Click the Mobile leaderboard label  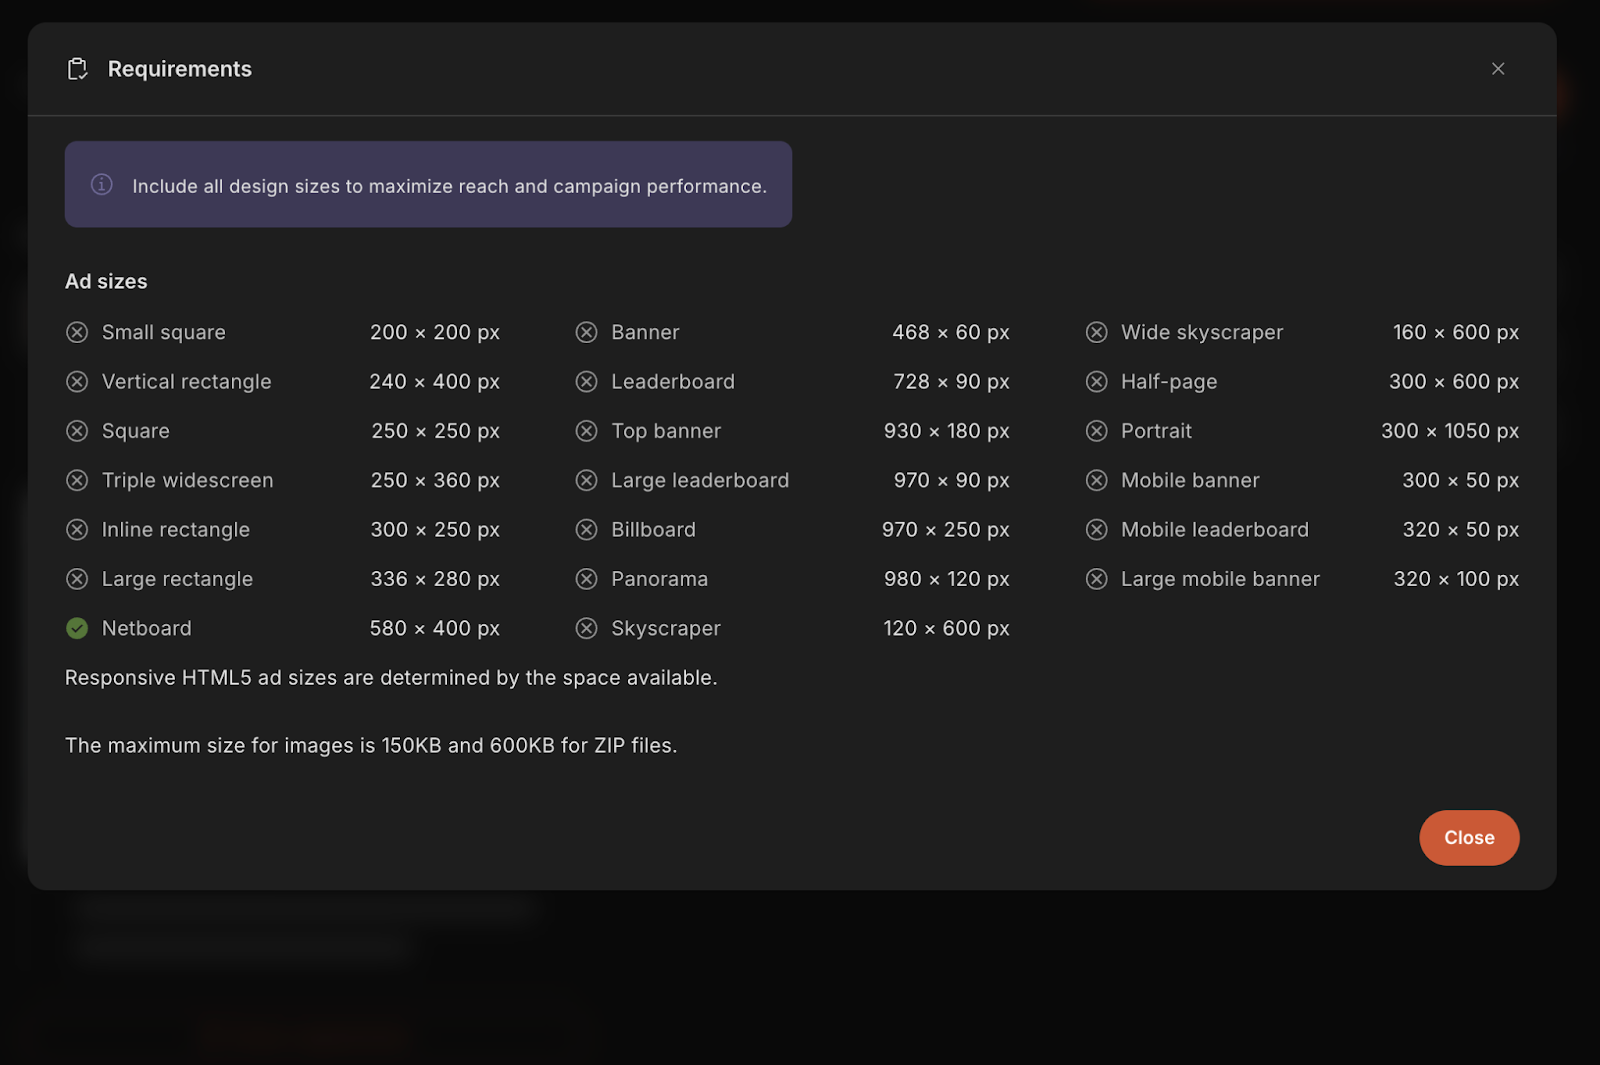click(x=1214, y=530)
